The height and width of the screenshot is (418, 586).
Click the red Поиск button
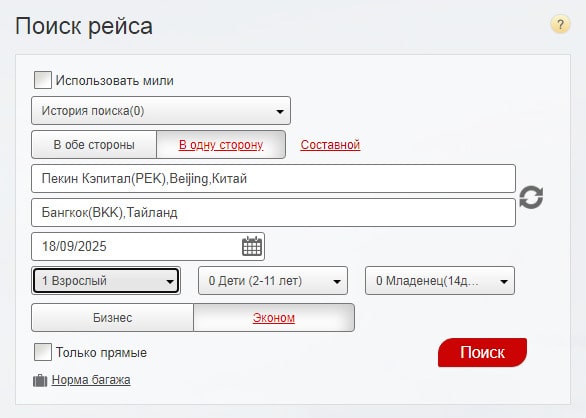pos(482,352)
